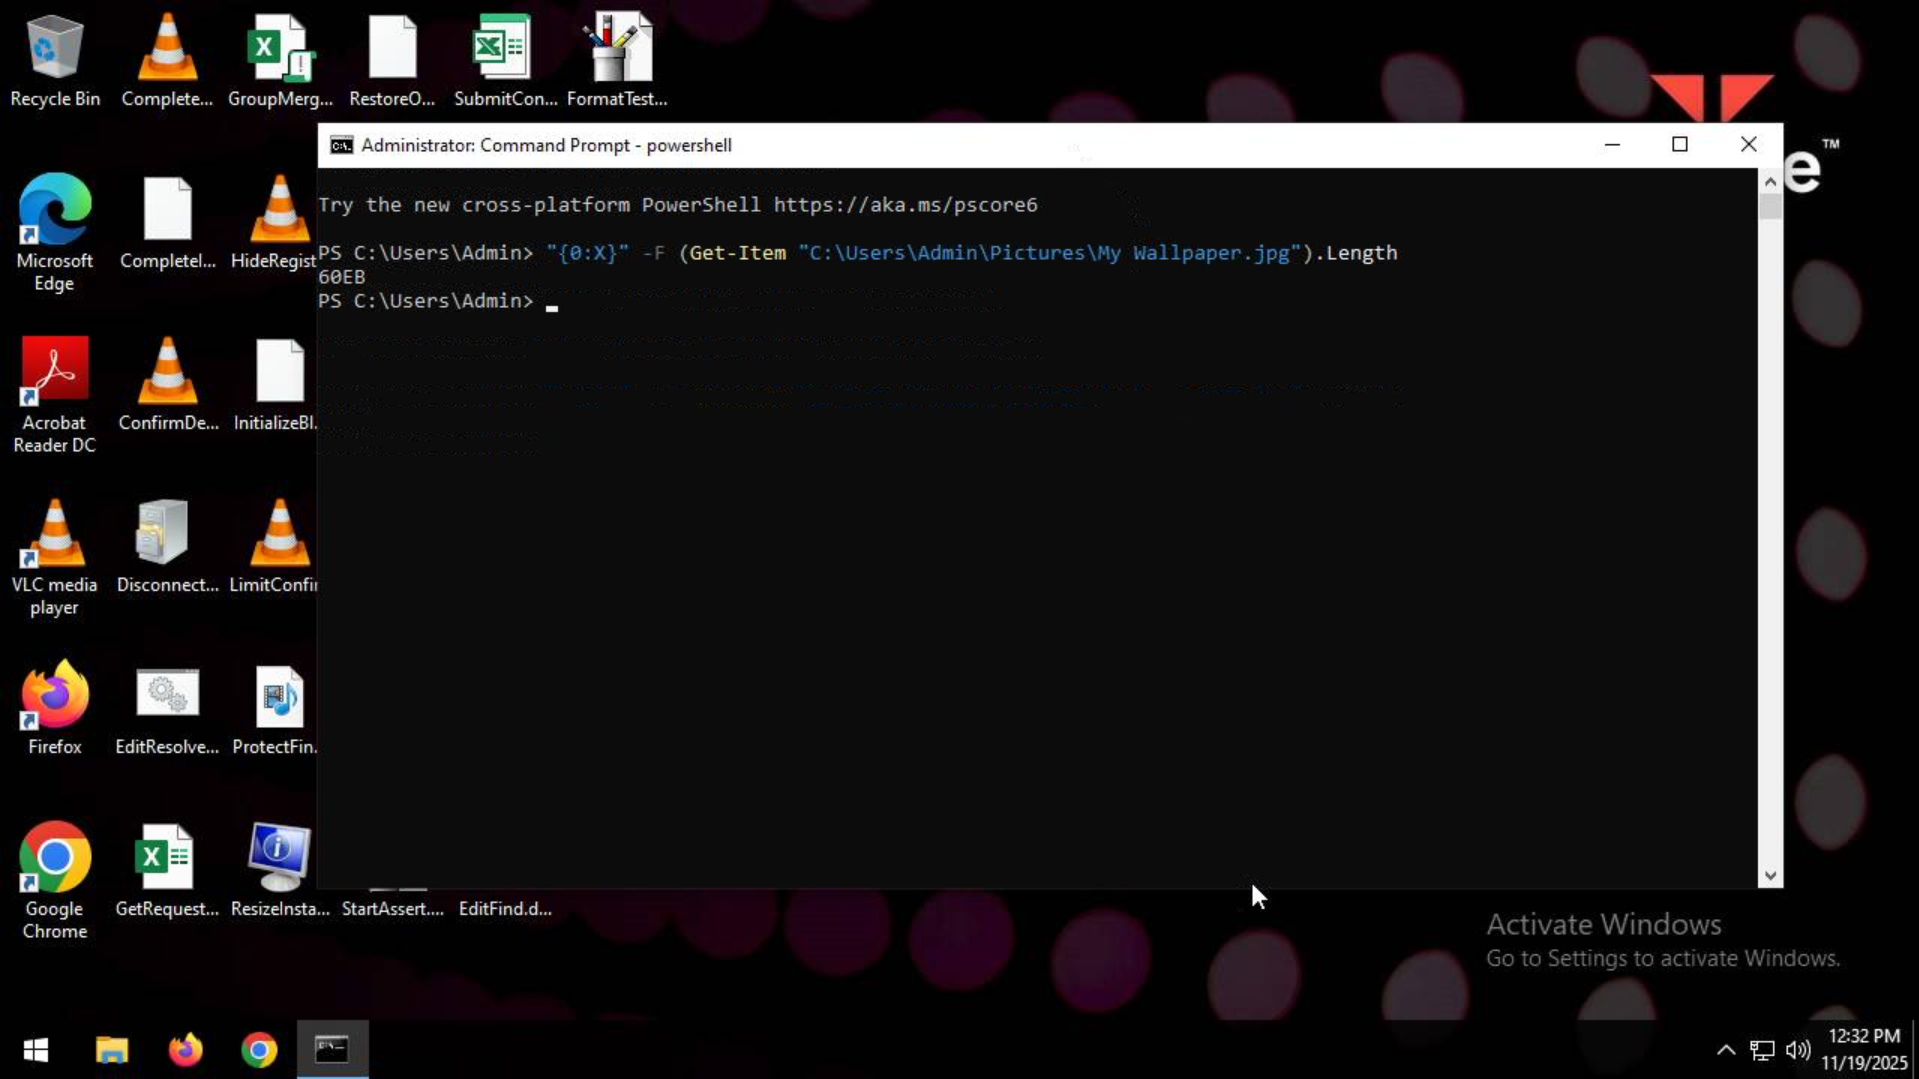Maximize the Command Prompt window

pos(1680,145)
